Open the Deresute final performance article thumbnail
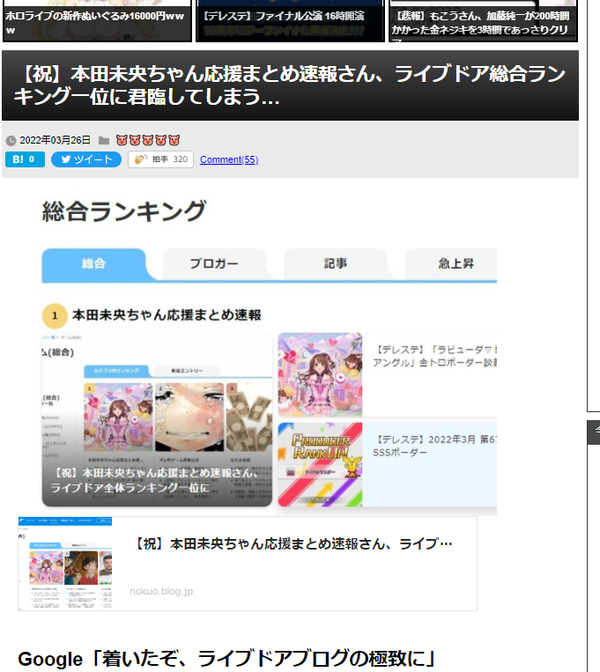600x672 pixels. [x=290, y=21]
